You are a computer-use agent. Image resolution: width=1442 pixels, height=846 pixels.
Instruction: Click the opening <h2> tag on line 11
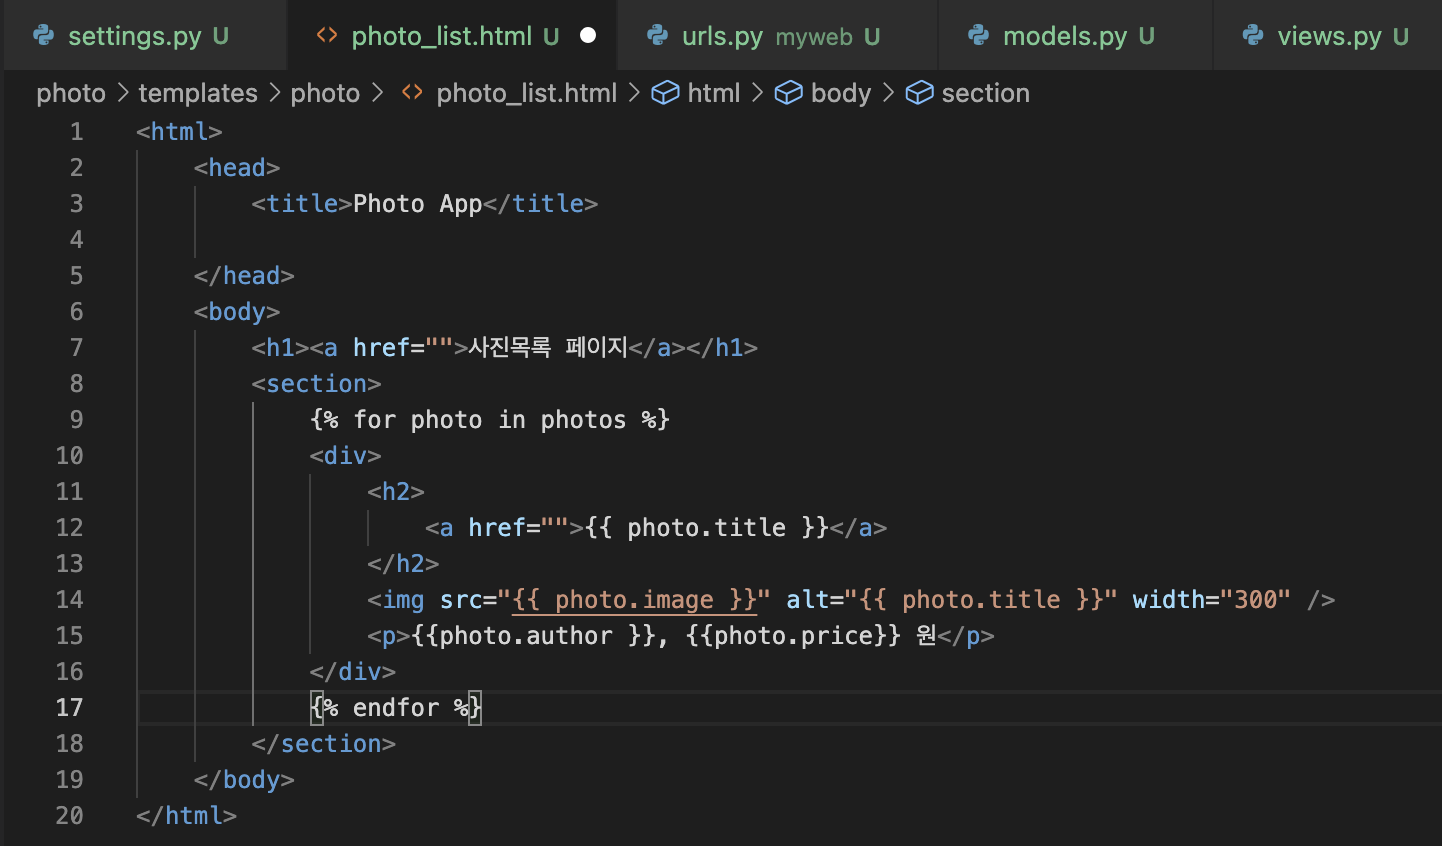[396, 492]
